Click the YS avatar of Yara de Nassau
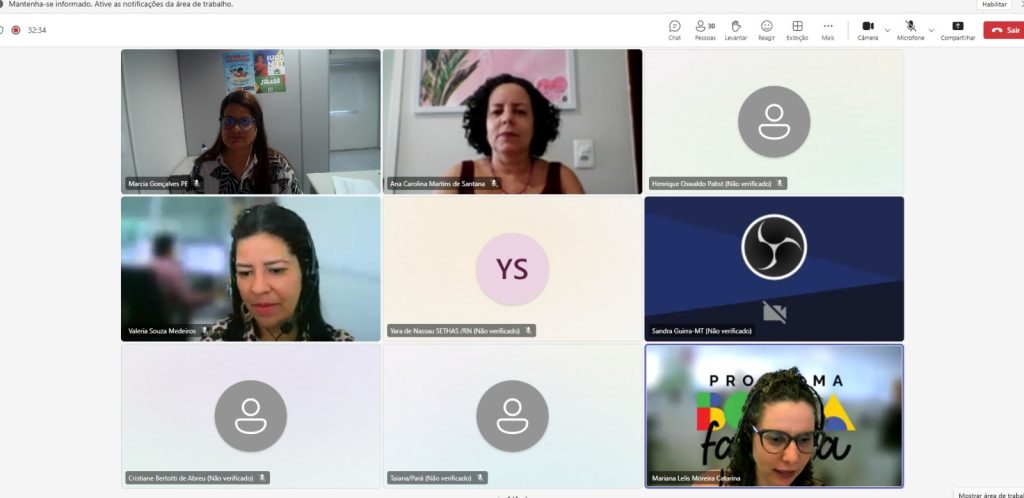The width and height of the screenshot is (1024, 498). [x=512, y=269]
